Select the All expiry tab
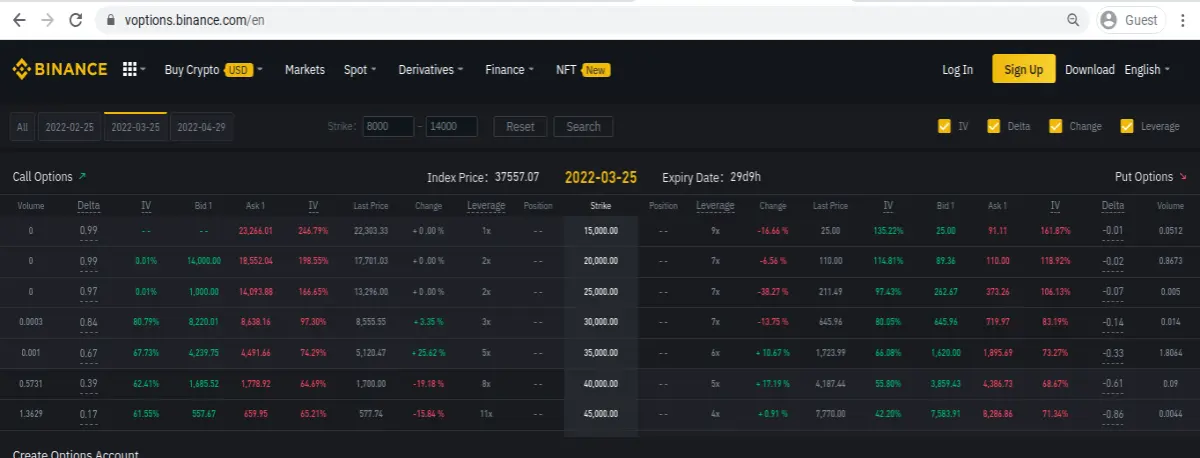Viewport: 1200px width, 458px height. coord(22,127)
